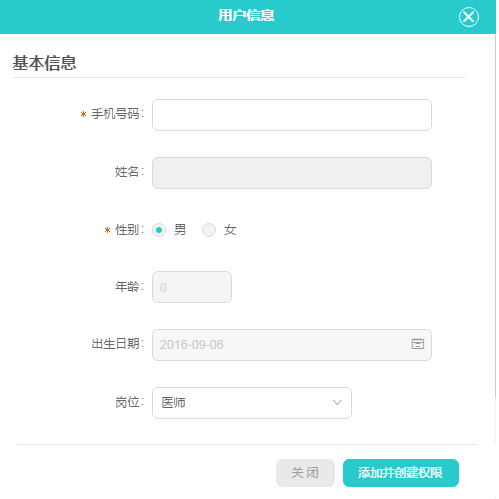Focus the 手机号码 input field
Image resolution: width=499 pixels, height=499 pixels.
click(292, 115)
